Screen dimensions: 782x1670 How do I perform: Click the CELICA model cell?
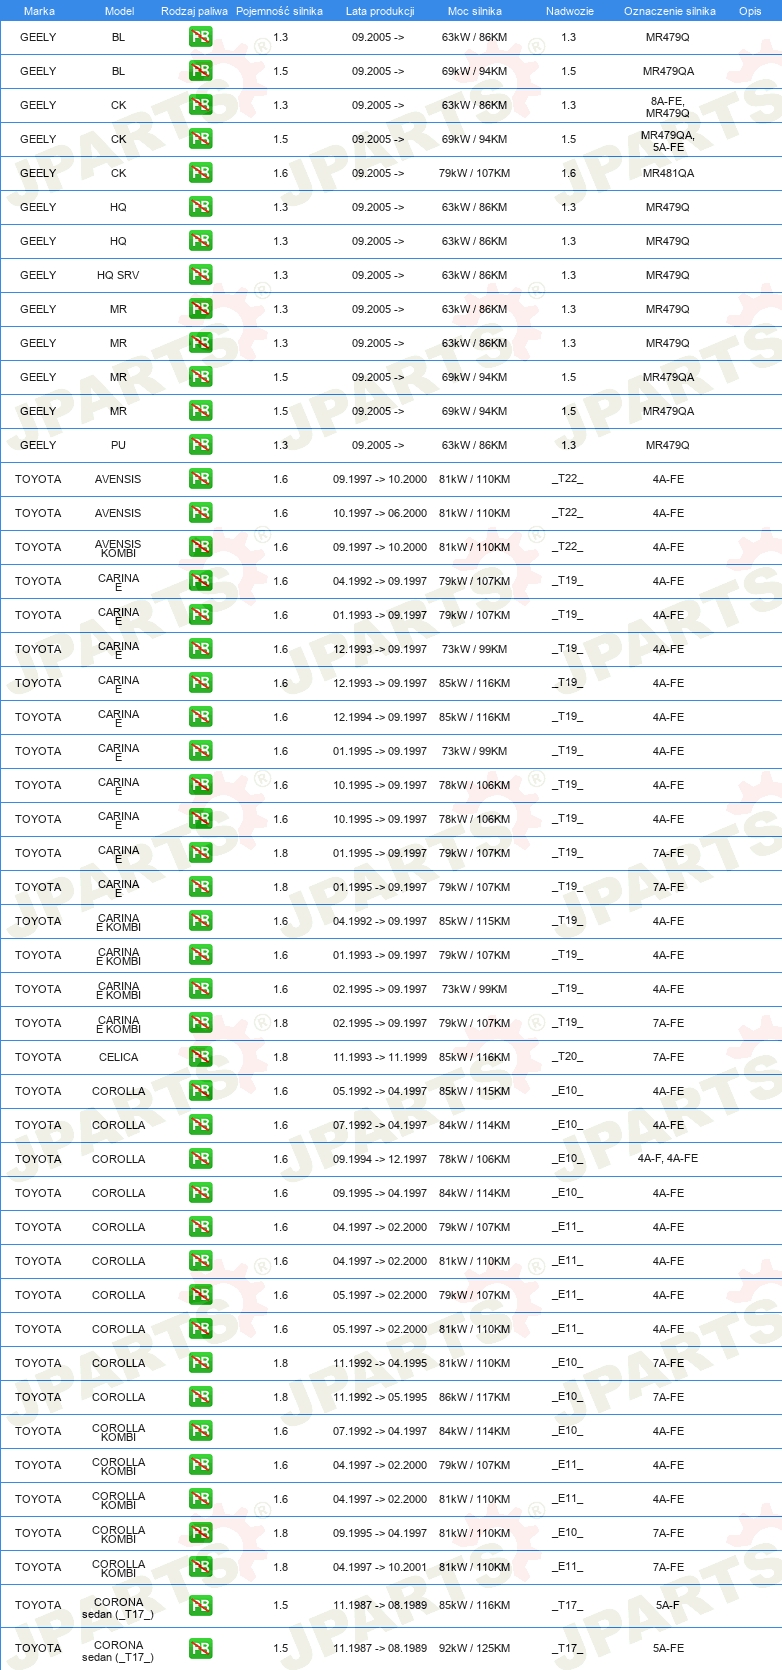118,1057
